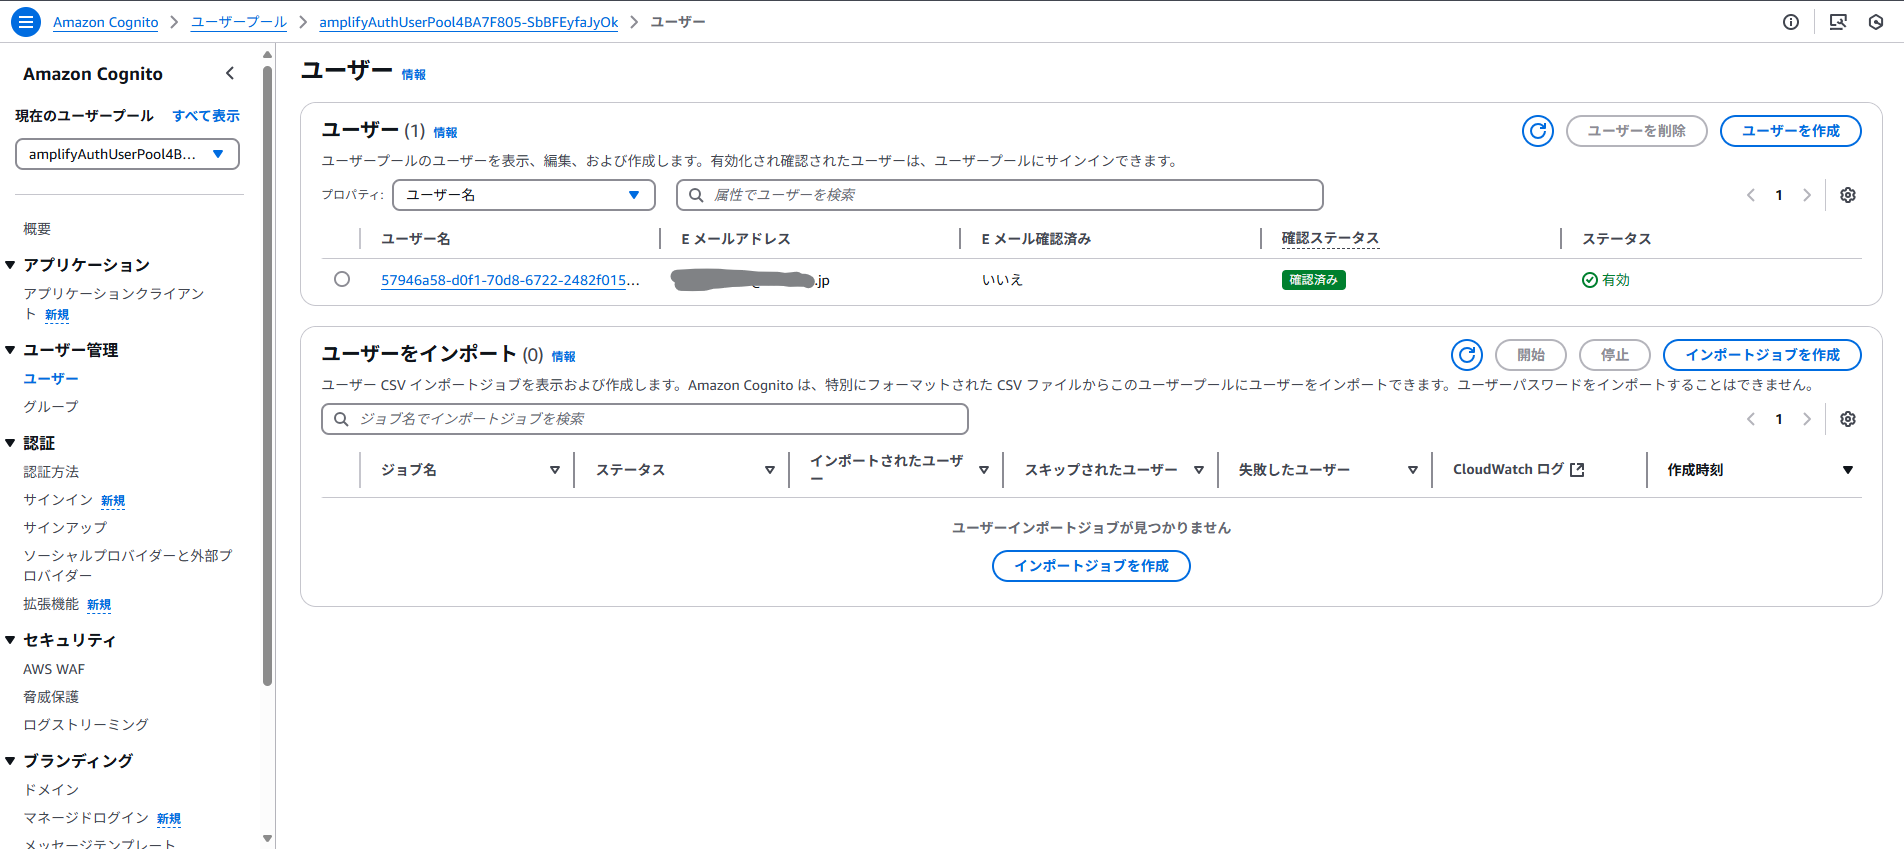Click 情報 link beside the page title
Image resolution: width=1904 pixels, height=849 pixels.
tap(413, 75)
